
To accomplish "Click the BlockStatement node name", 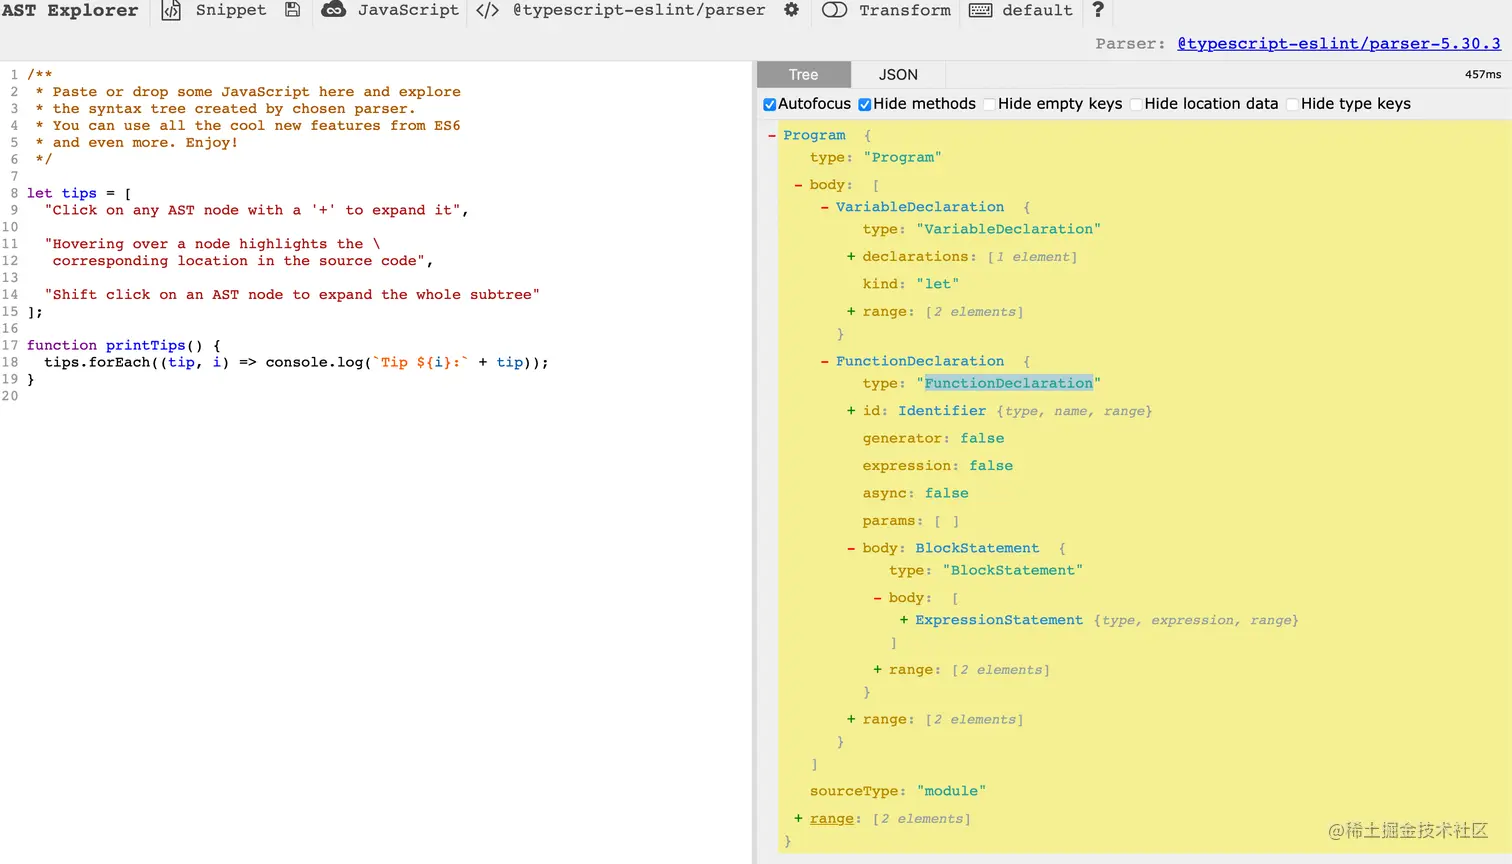I will click(977, 548).
